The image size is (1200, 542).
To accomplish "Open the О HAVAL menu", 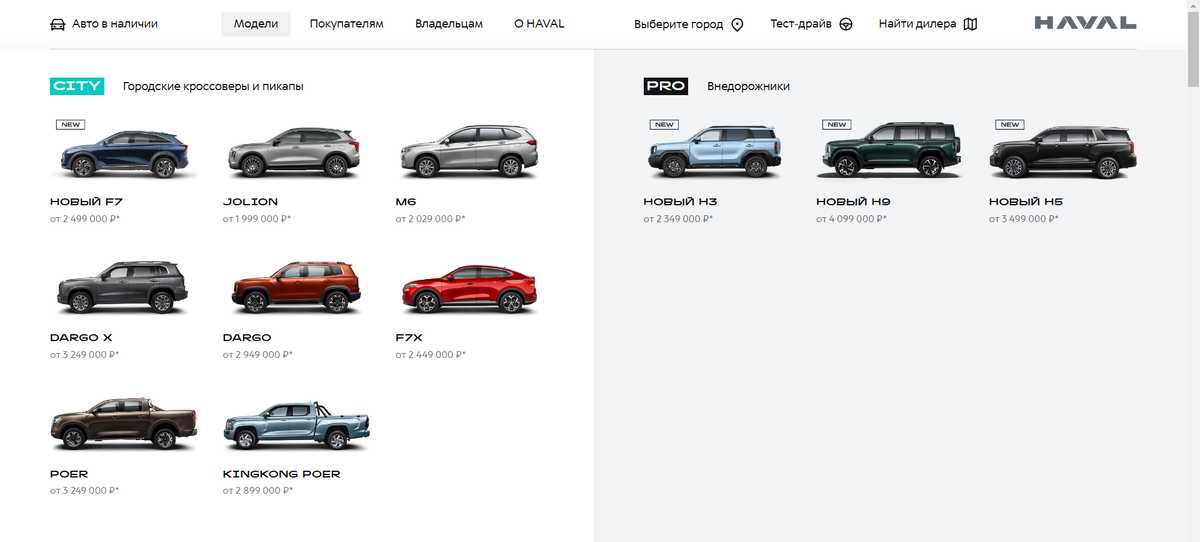I will click(539, 24).
